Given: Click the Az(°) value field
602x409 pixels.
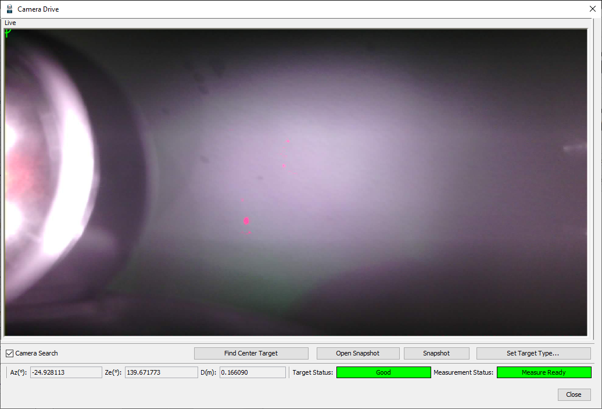Looking at the screenshot, I should [65, 372].
